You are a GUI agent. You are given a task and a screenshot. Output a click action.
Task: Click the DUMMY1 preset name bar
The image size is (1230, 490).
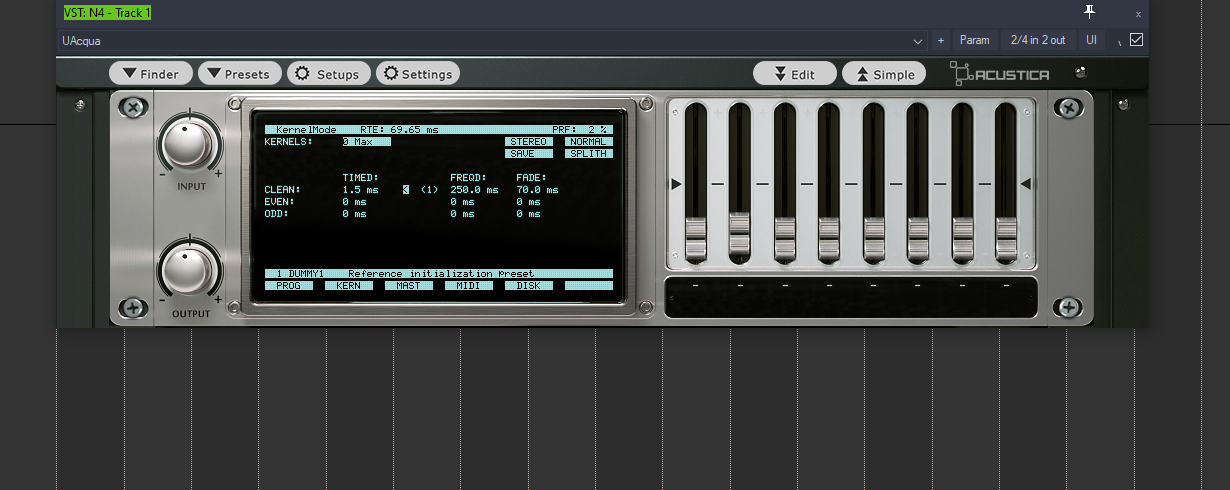[x=439, y=274]
